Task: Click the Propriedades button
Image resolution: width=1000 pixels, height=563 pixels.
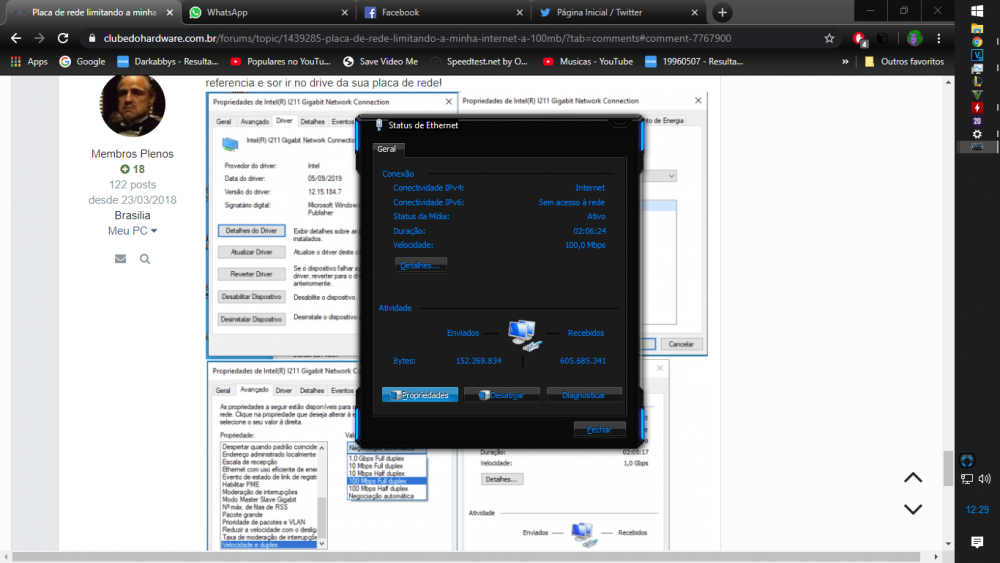Action: point(420,395)
